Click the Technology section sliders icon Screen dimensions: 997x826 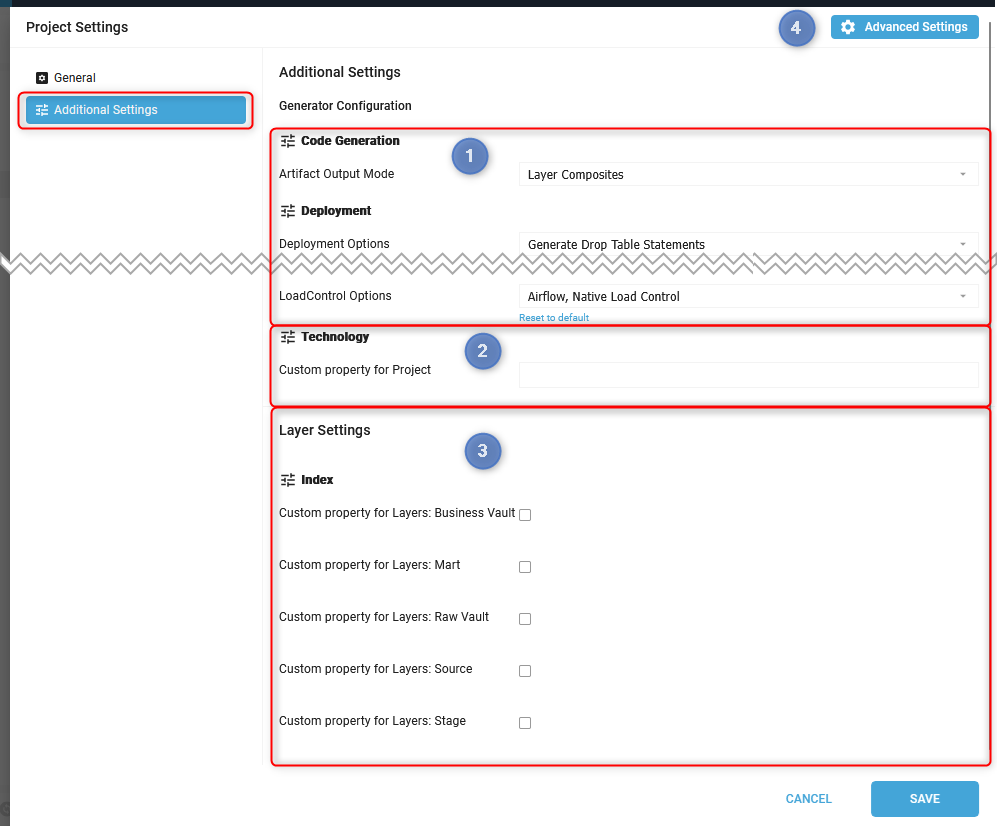coord(288,337)
